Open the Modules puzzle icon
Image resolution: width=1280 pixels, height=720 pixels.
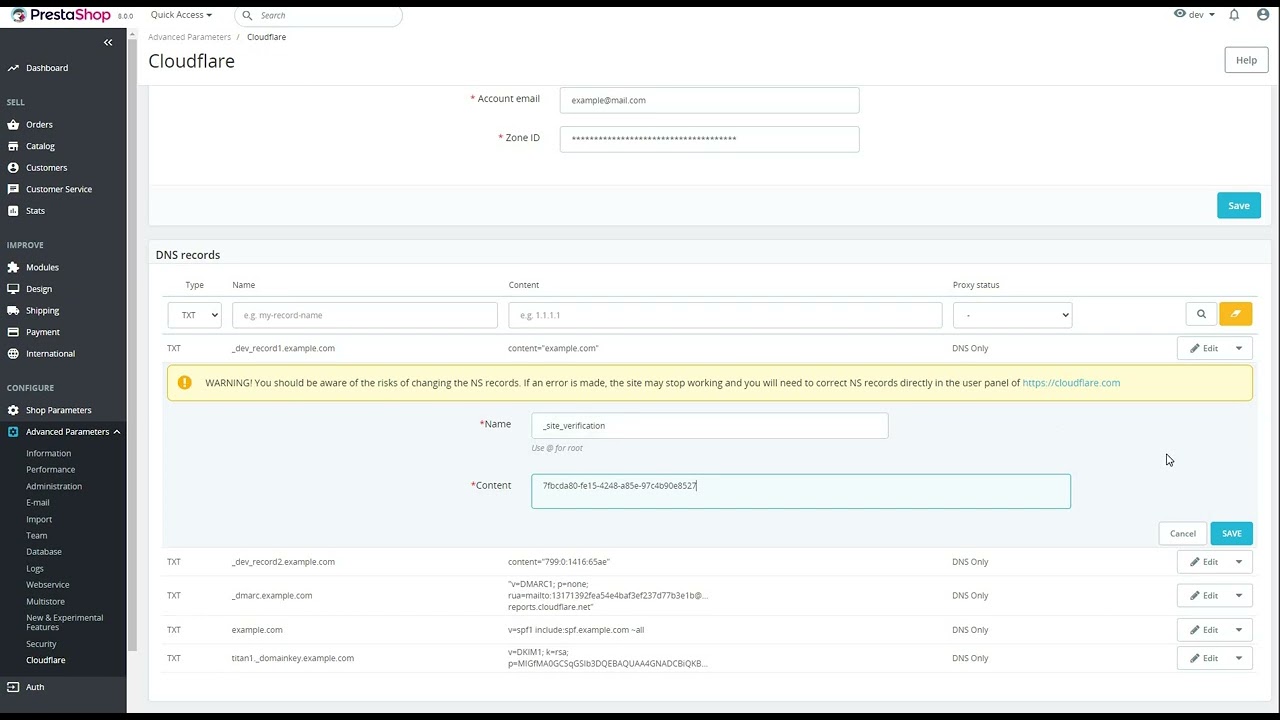pos(13,268)
